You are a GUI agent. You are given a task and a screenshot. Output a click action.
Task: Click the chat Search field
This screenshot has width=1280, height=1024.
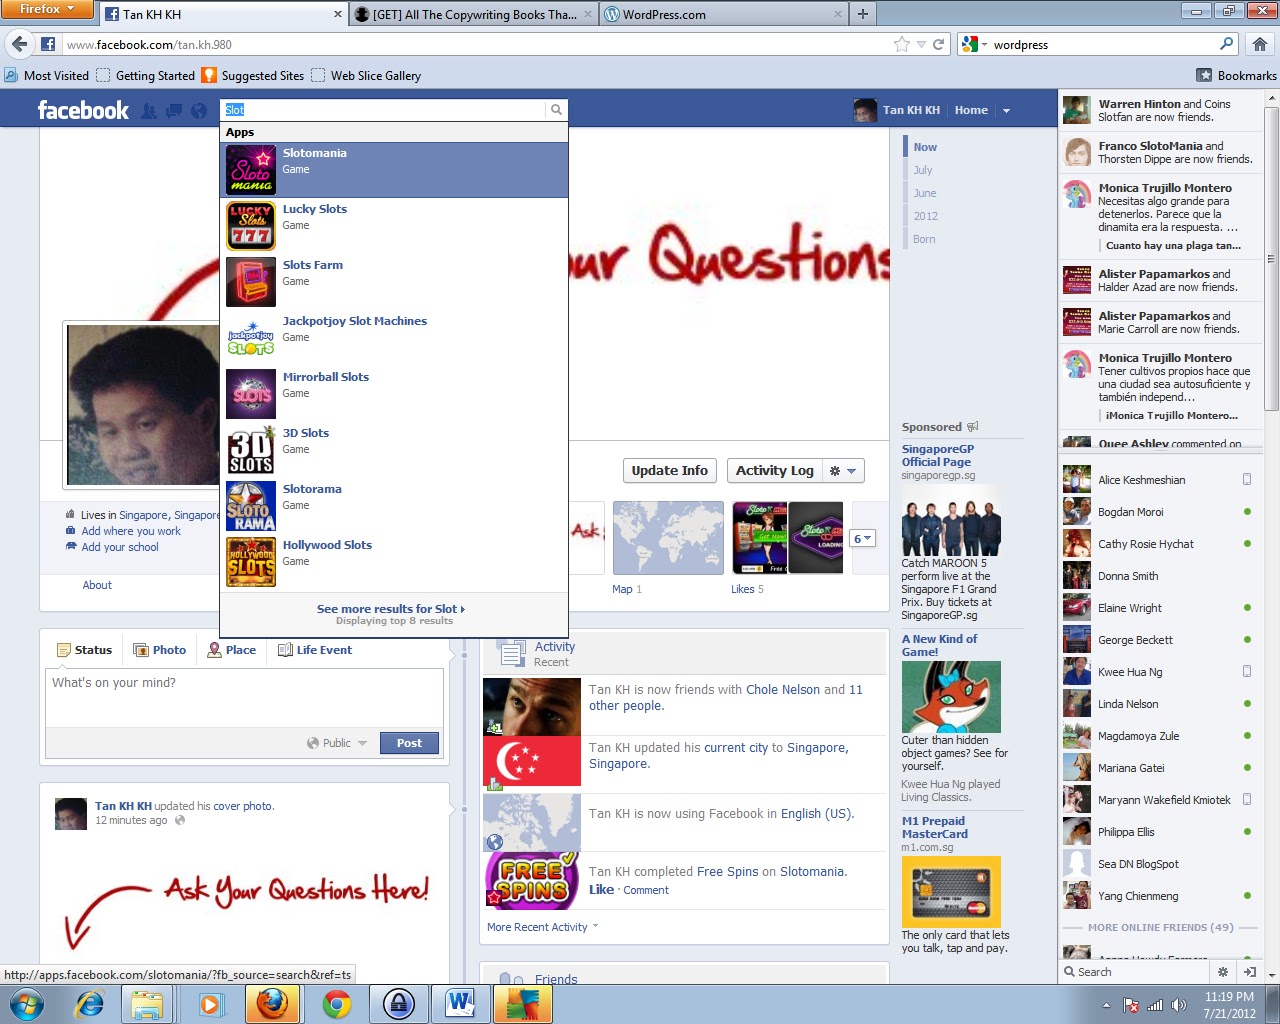coord(1135,972)
